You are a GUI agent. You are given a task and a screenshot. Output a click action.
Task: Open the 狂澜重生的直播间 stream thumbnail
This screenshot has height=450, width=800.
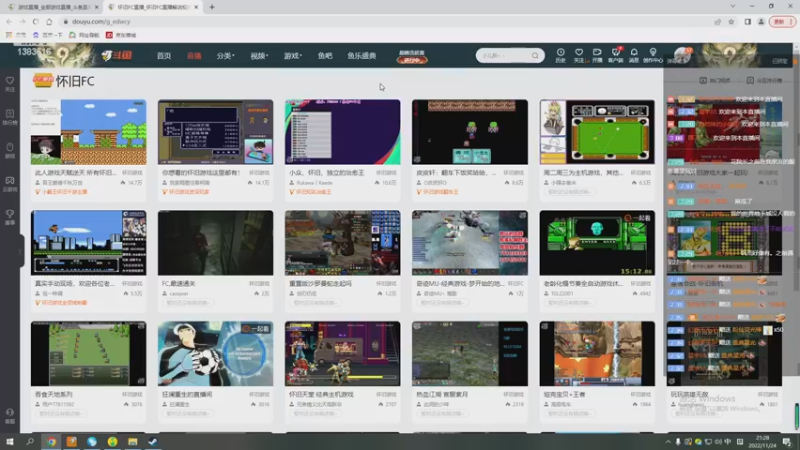(x=215, y=354)
